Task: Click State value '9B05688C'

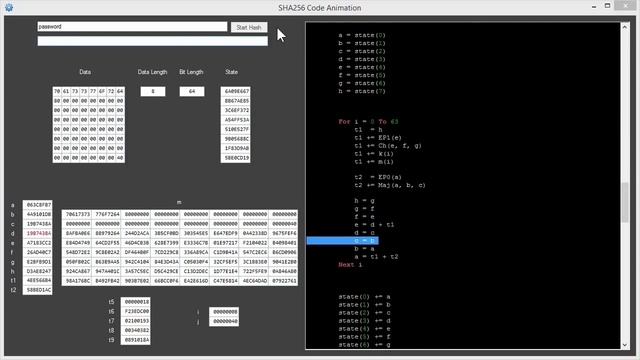Action: [236, 139]
